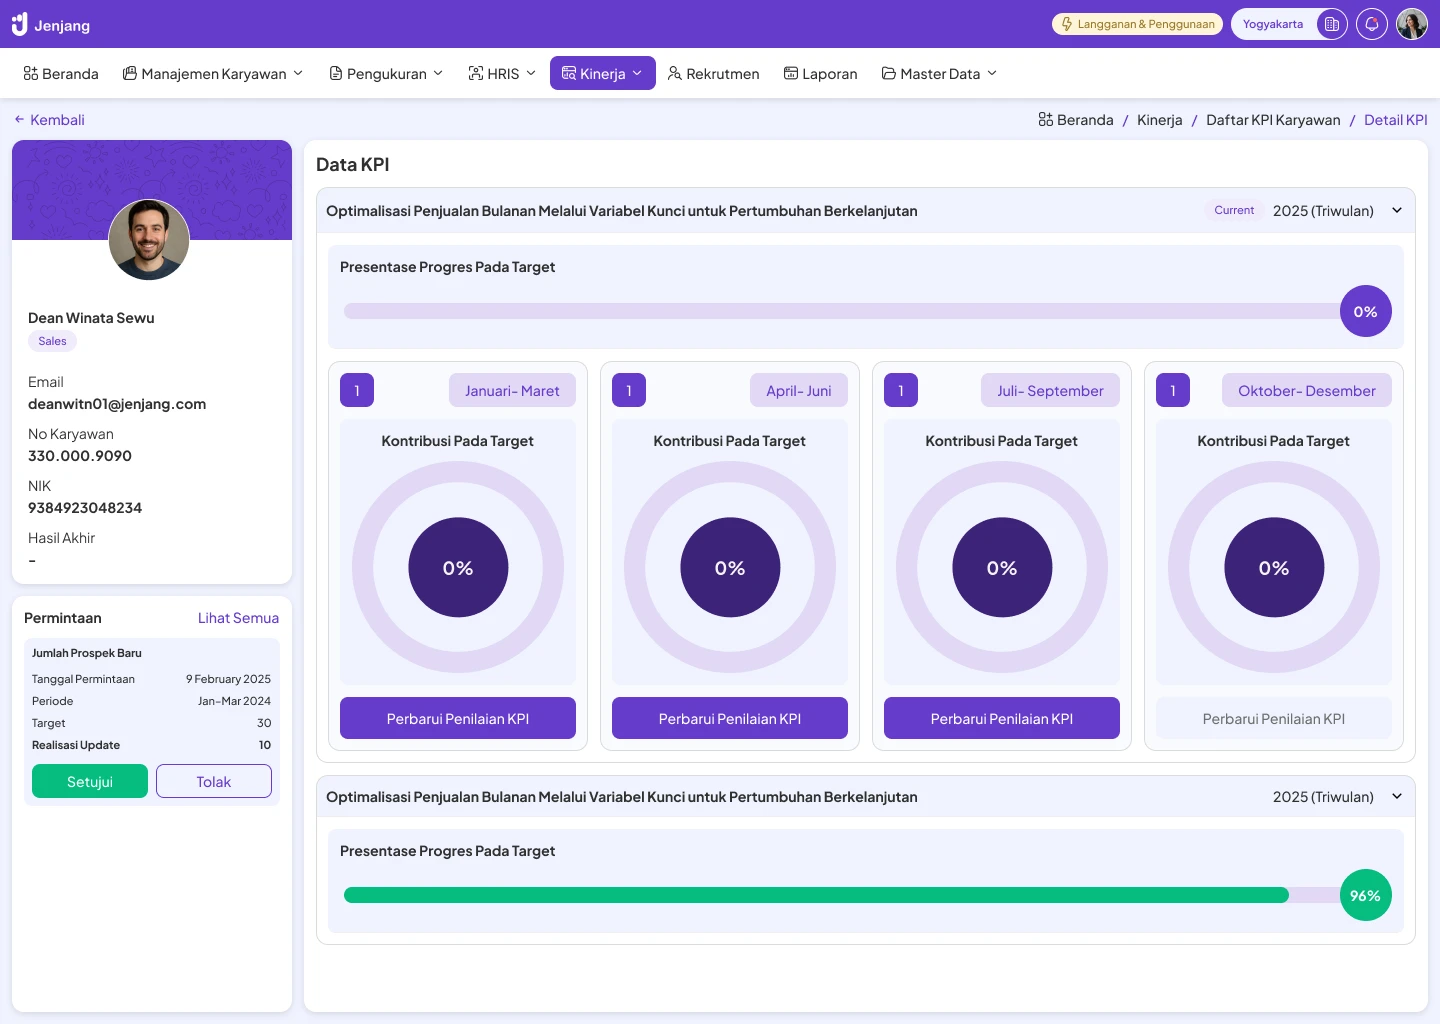Expand the Pengukuran dropdown
The image size is (1440, 1024).
(x=386, y=74)
